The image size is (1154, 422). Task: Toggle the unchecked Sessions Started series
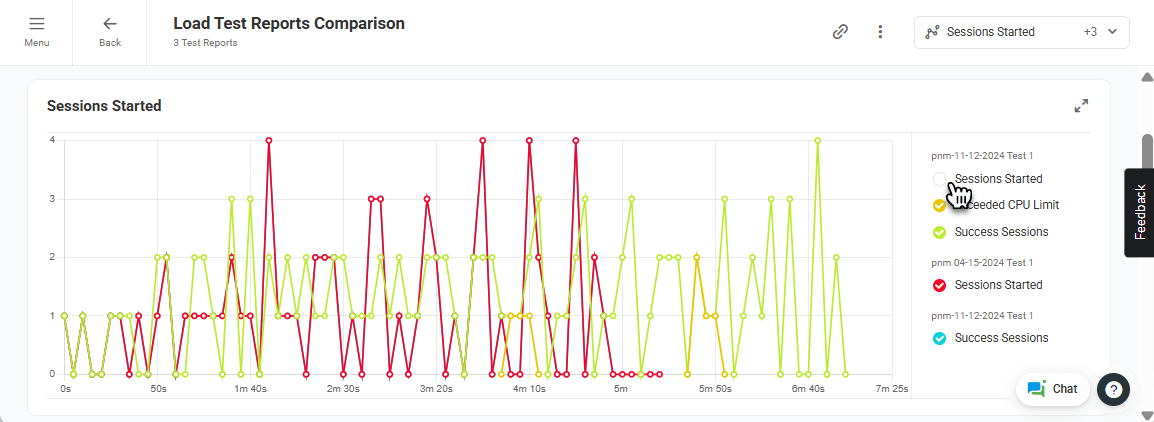tap(939, 179)
